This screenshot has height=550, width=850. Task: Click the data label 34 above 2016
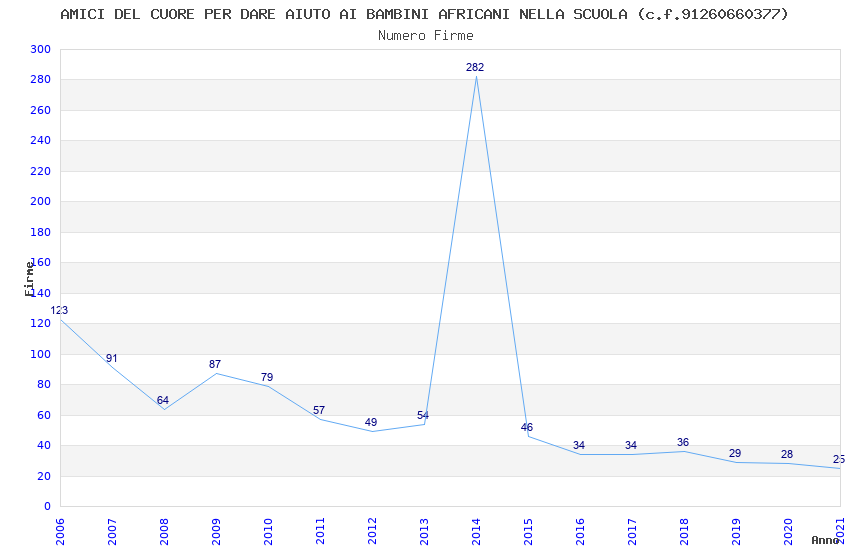click(x=579, y=445)
